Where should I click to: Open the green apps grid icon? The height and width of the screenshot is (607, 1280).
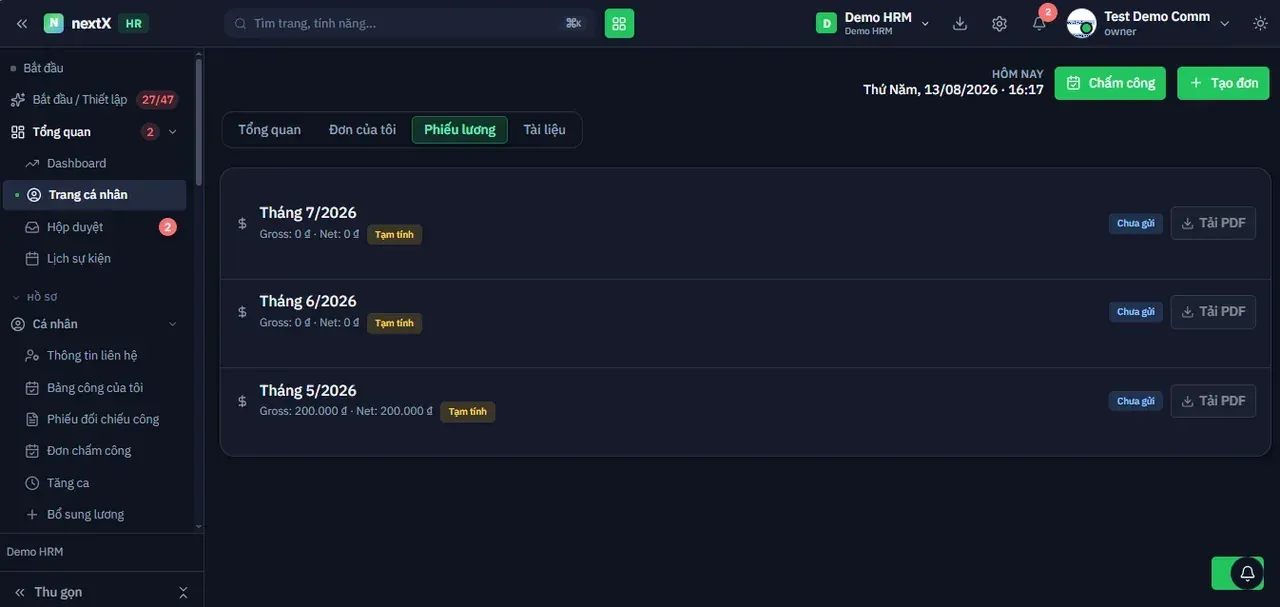click(619, 23)
